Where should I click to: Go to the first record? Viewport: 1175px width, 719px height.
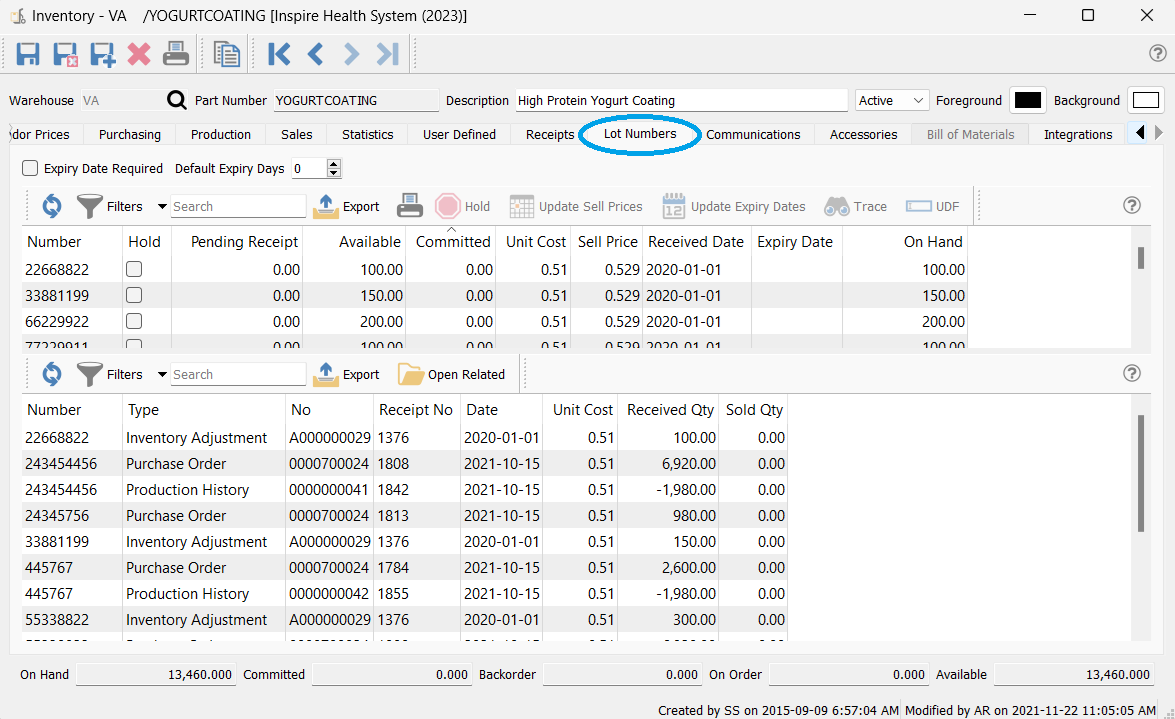(x=279, y=54)
